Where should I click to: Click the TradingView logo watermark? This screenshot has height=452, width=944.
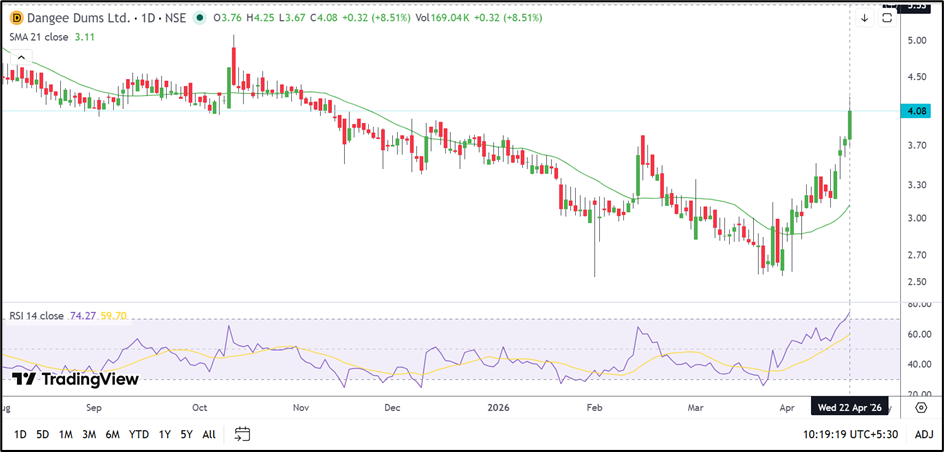[x=75, y=379]
